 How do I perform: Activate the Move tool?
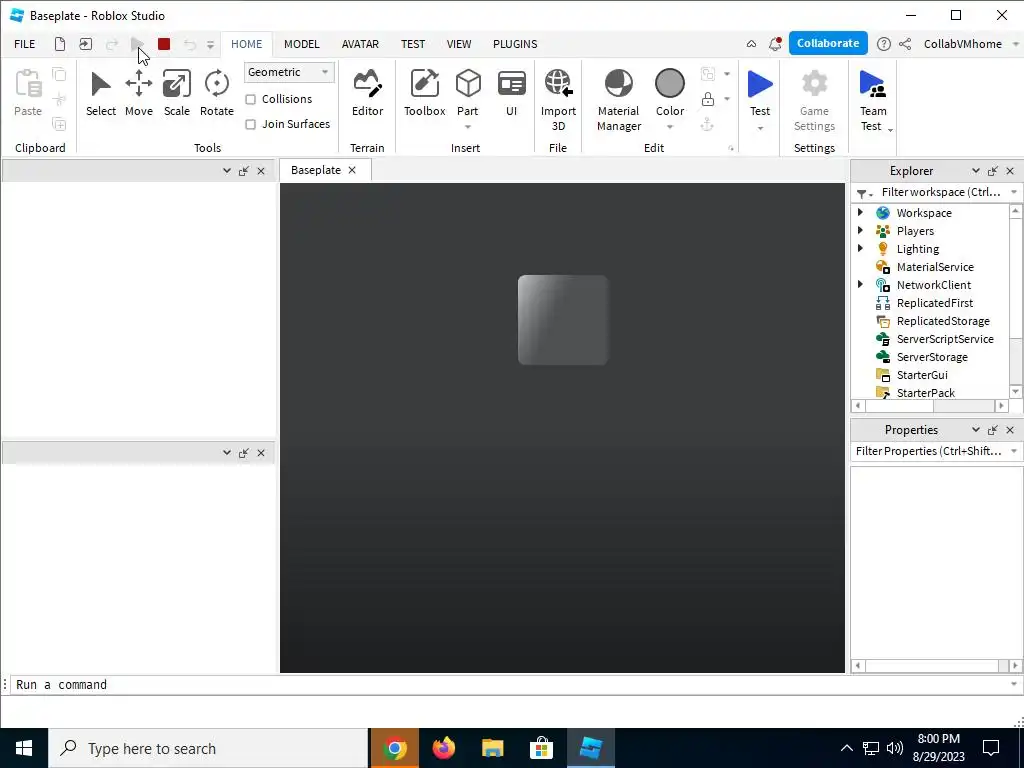[x=138, y=93]
